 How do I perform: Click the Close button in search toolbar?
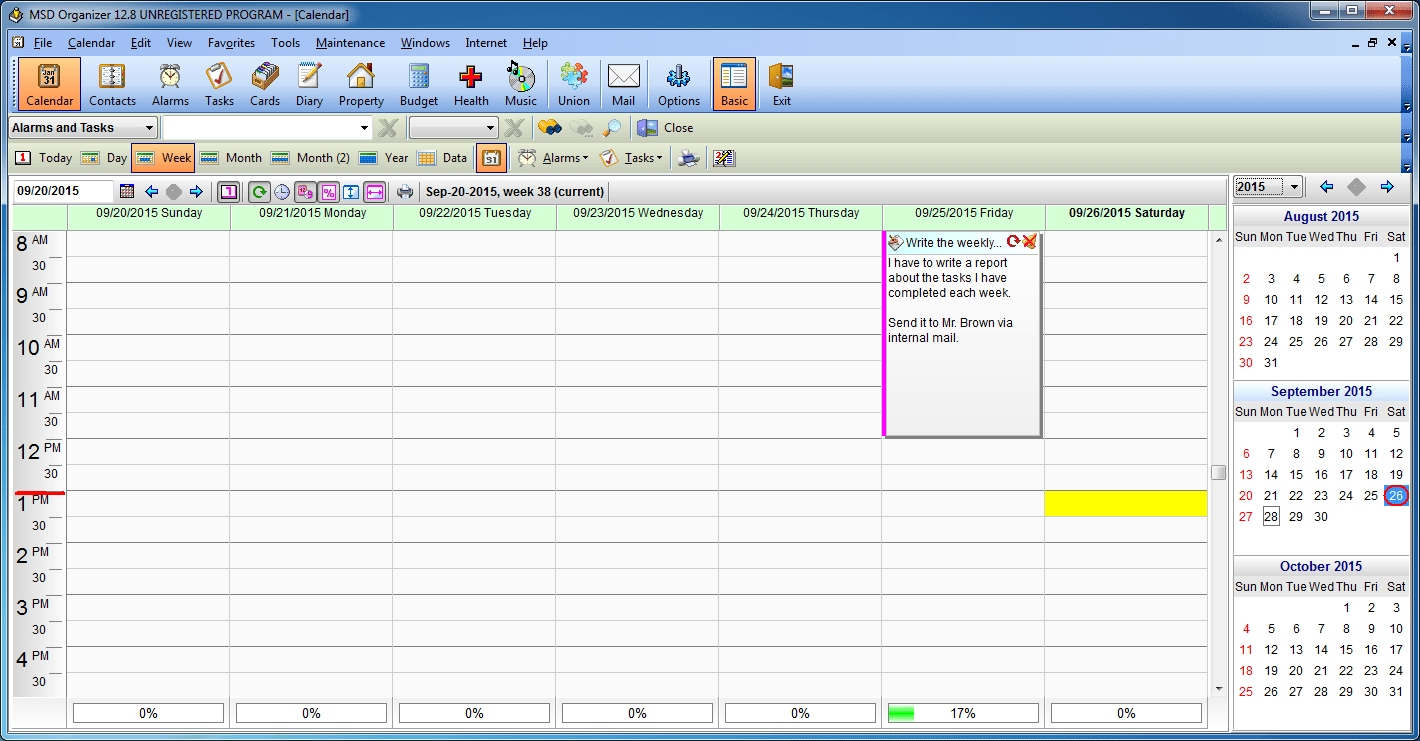tap(666, 128)
